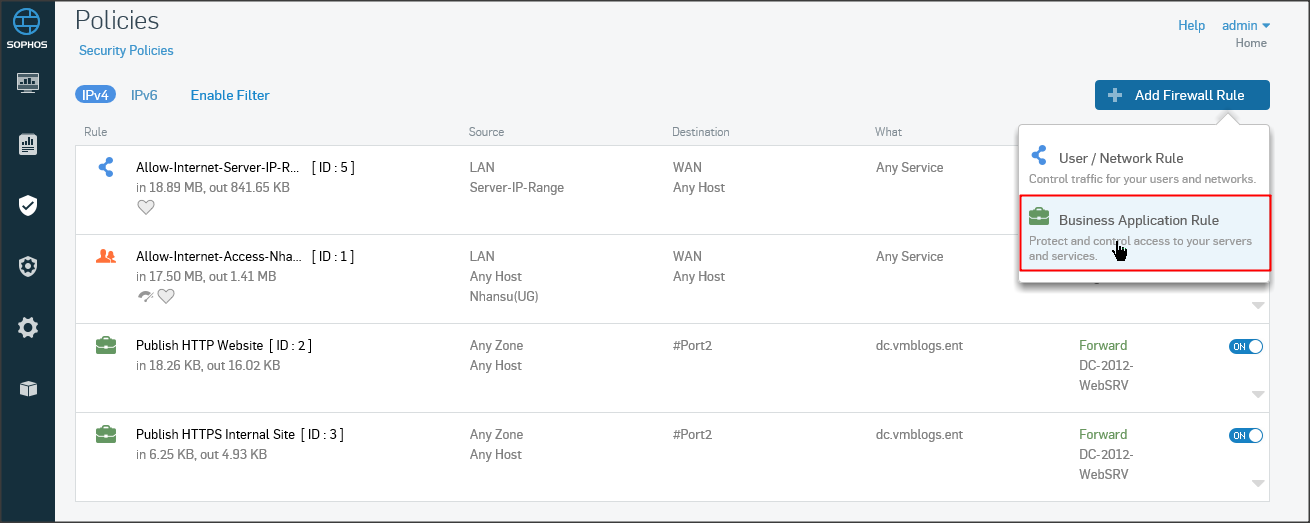The width and height of the screenshot is (1310, 523).
Task: Toggle the Publish HTTPS Internal Site switch
Action: pyautogui.click(x=1246, y=435)
